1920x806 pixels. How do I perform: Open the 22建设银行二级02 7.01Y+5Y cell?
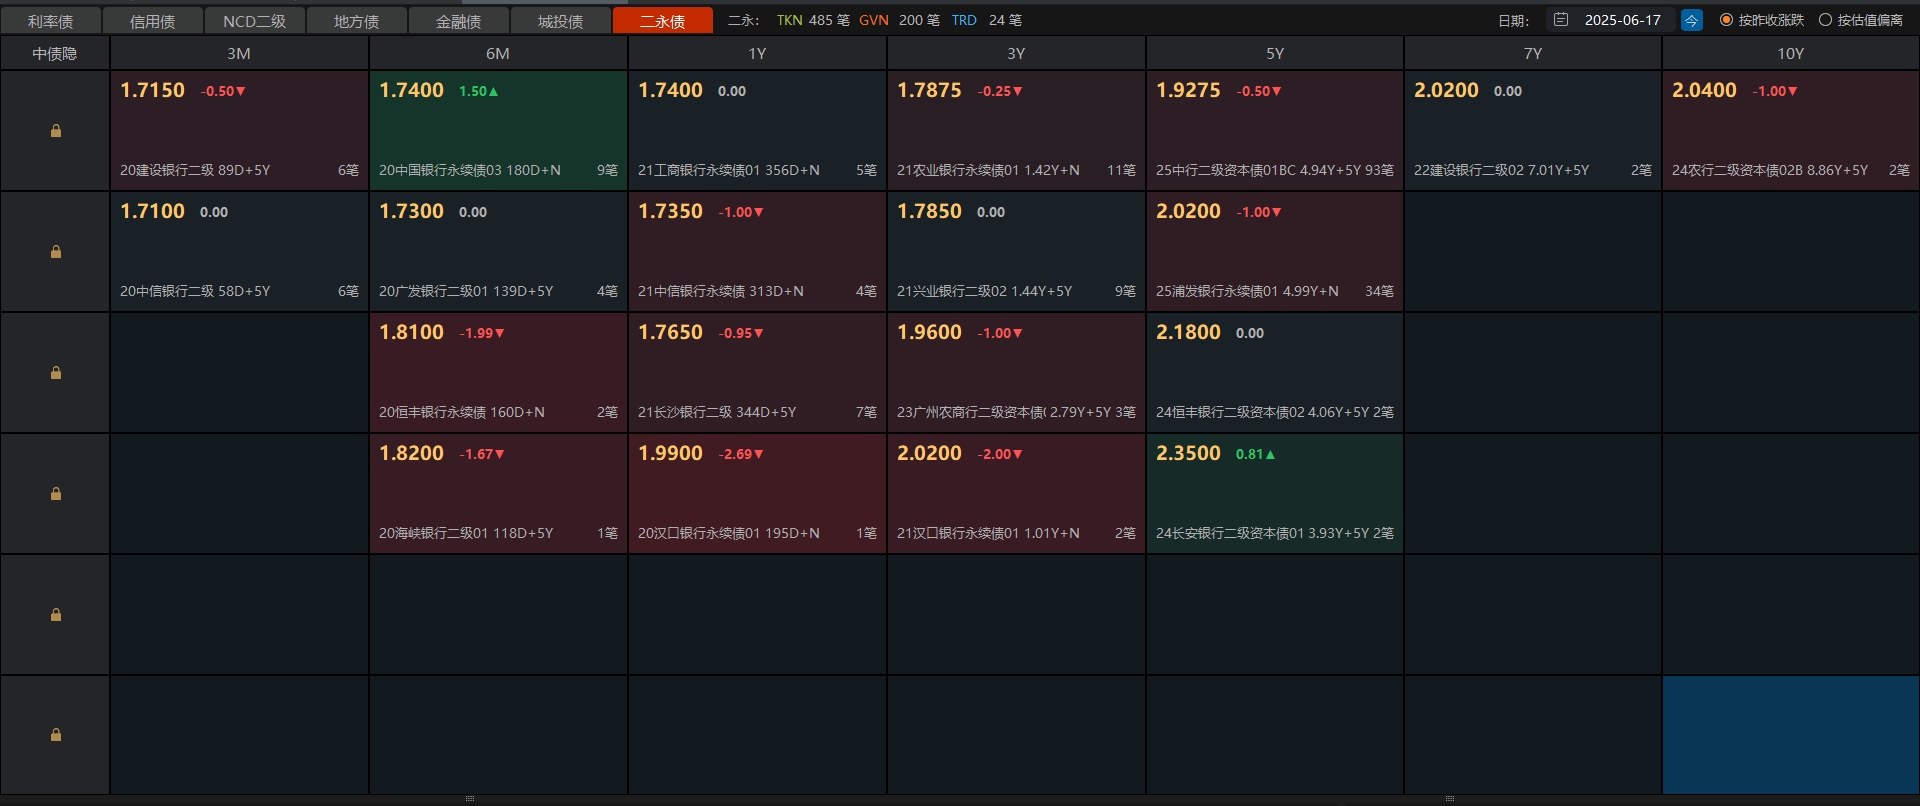point(1533,131)
